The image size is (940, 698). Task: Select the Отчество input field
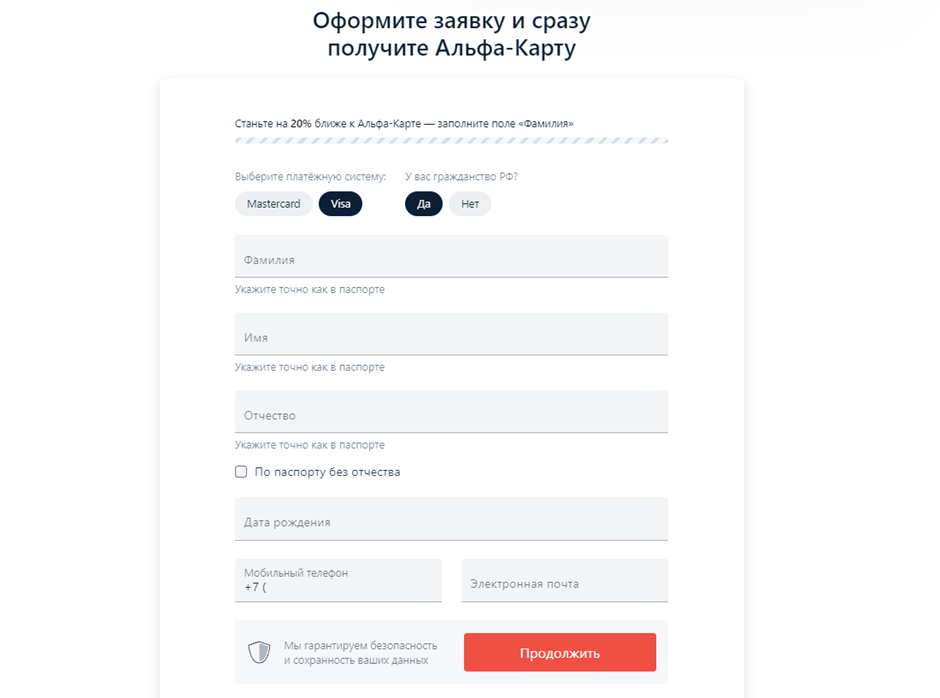pos(450,412)
